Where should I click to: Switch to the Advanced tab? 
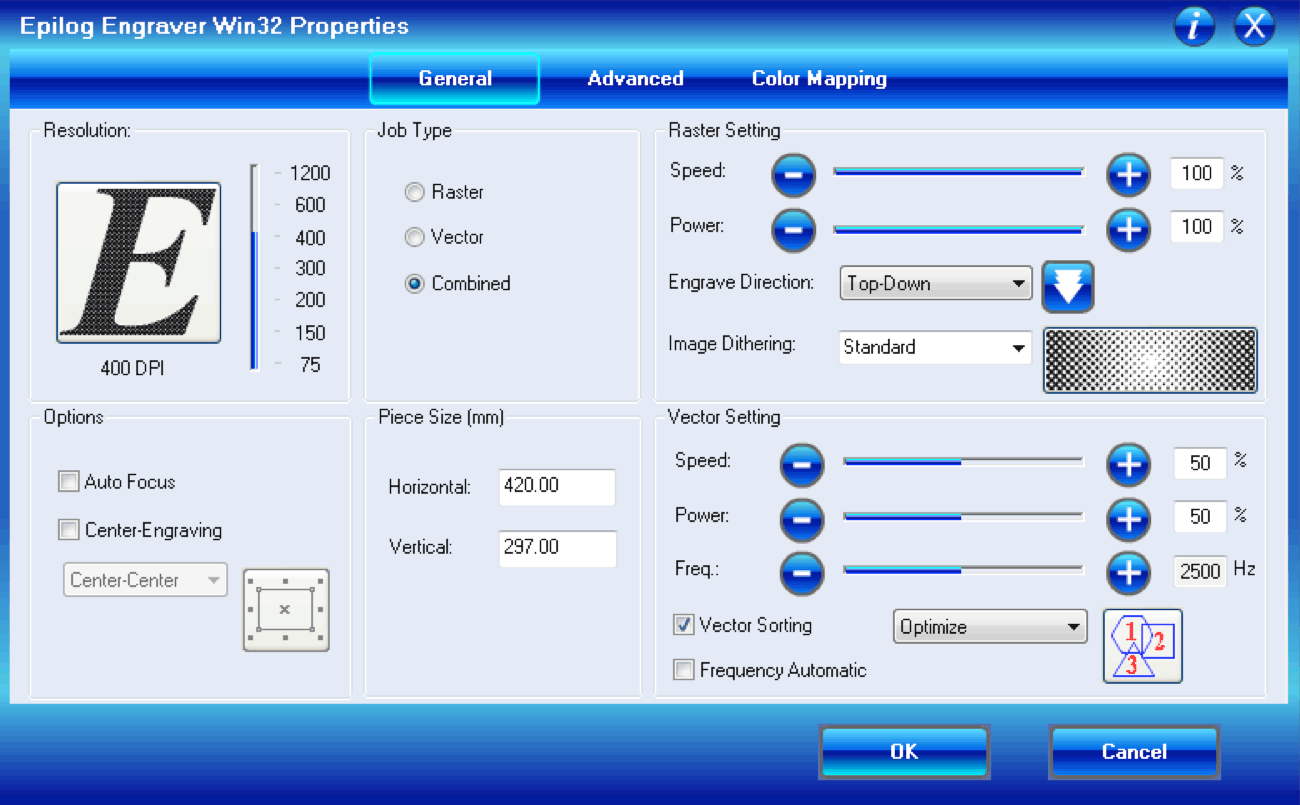636,78
